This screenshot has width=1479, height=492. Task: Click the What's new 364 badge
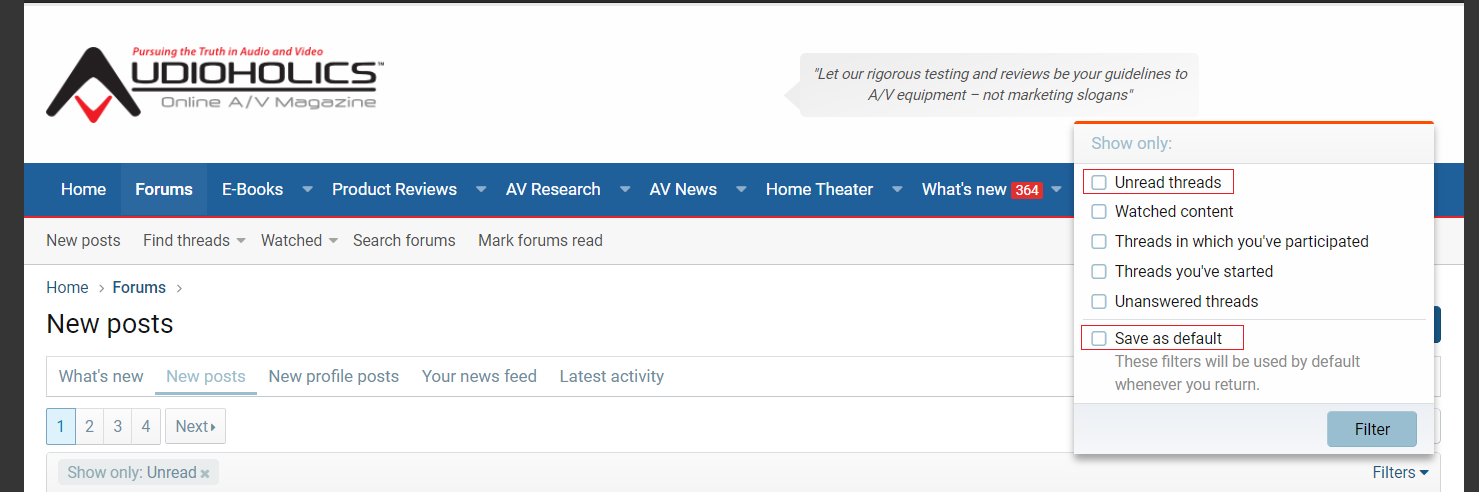point(1026,190)
